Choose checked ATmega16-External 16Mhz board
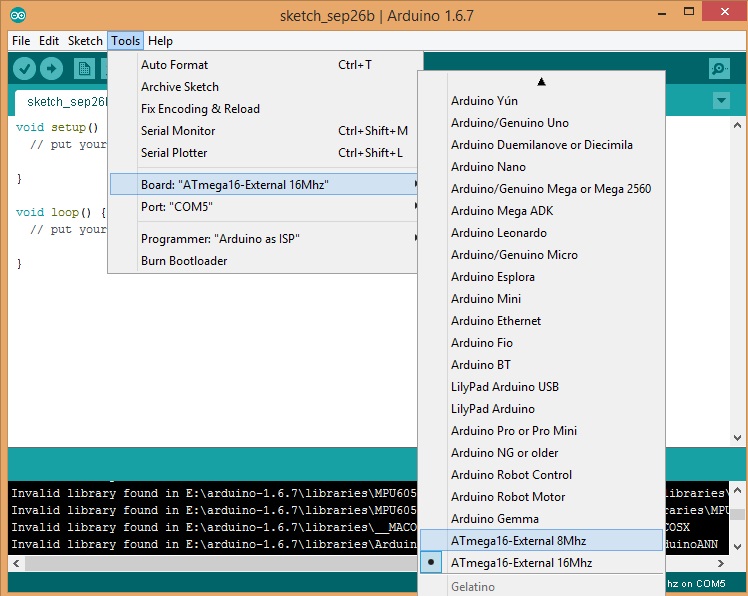The height and width of the screenshot is (596, 748). click(x=541, y=563)
